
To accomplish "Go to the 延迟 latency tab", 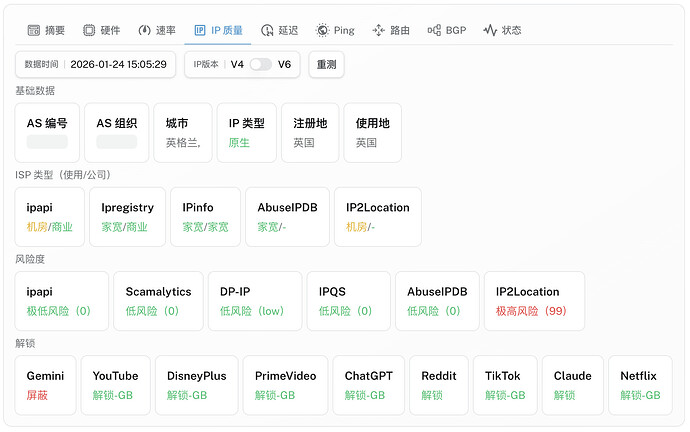I will tap(279, 30).
